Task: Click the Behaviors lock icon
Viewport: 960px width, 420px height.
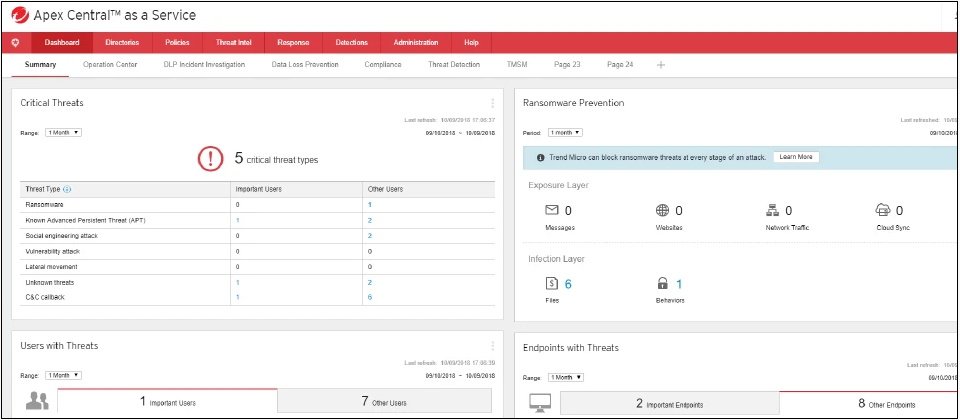Action: (662, 283)
